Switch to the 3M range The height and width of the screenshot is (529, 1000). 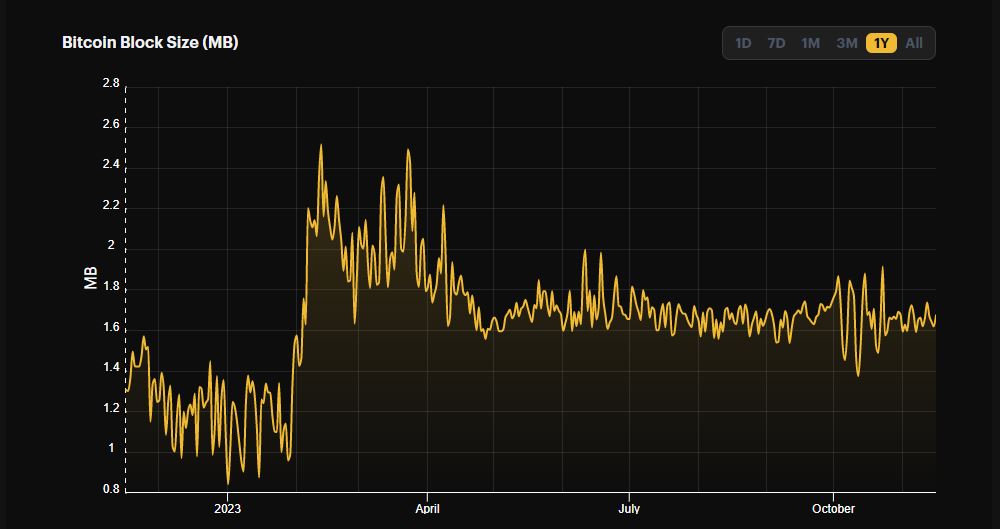[x=847, y=43]
